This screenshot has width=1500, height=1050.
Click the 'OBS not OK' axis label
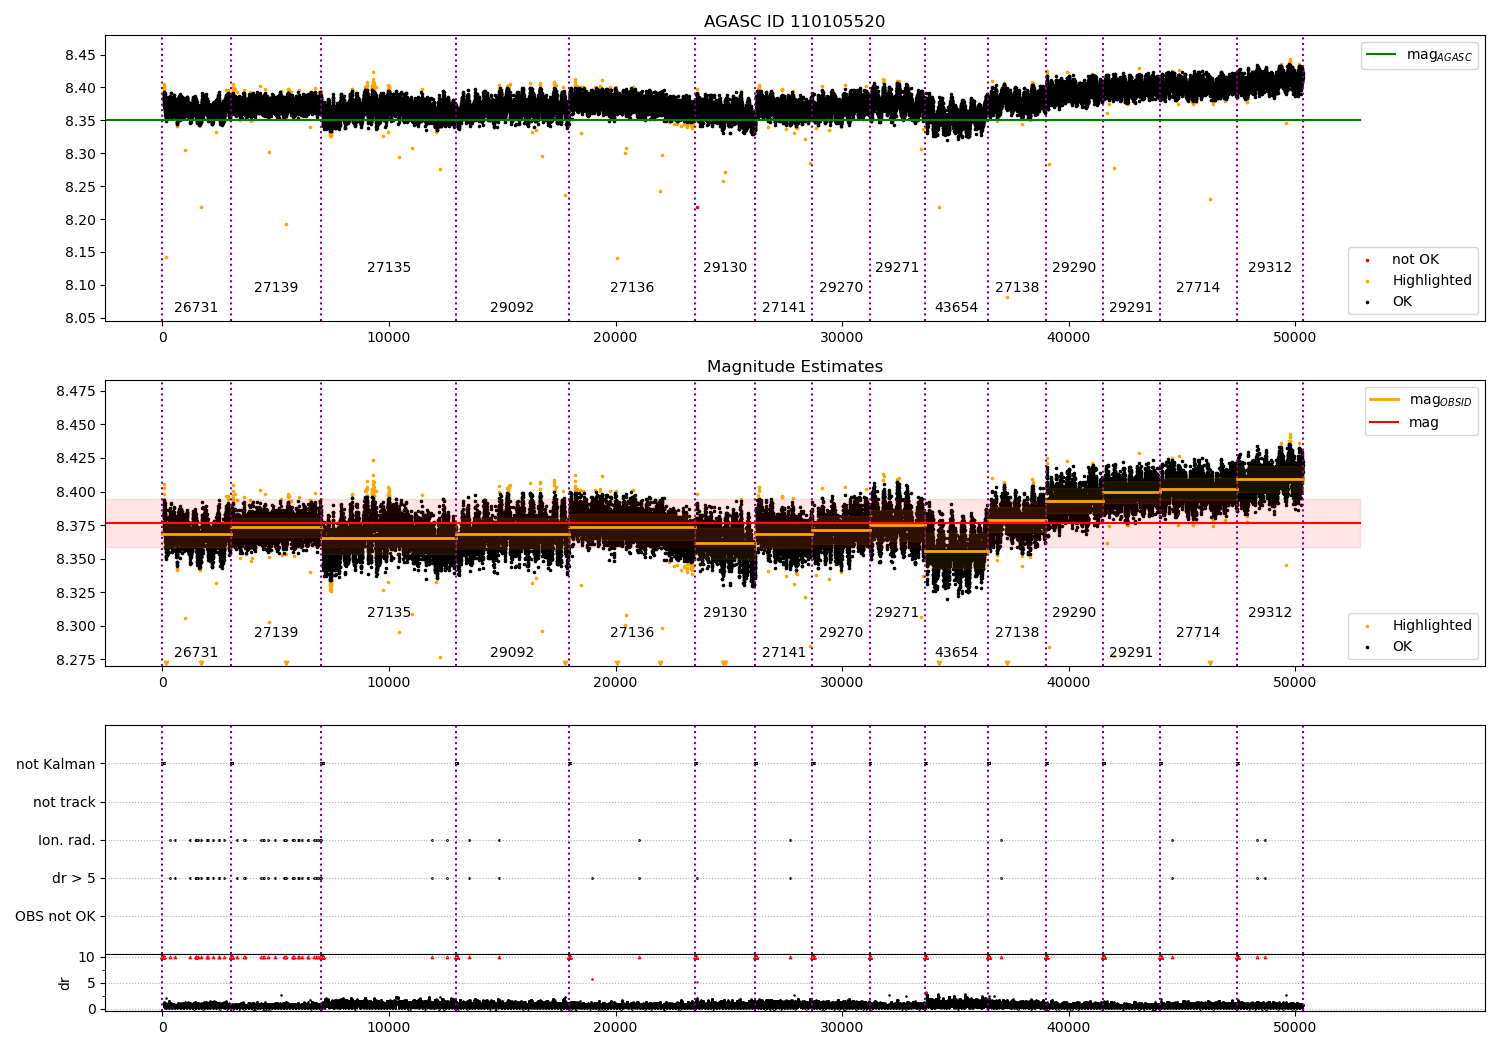55,916
